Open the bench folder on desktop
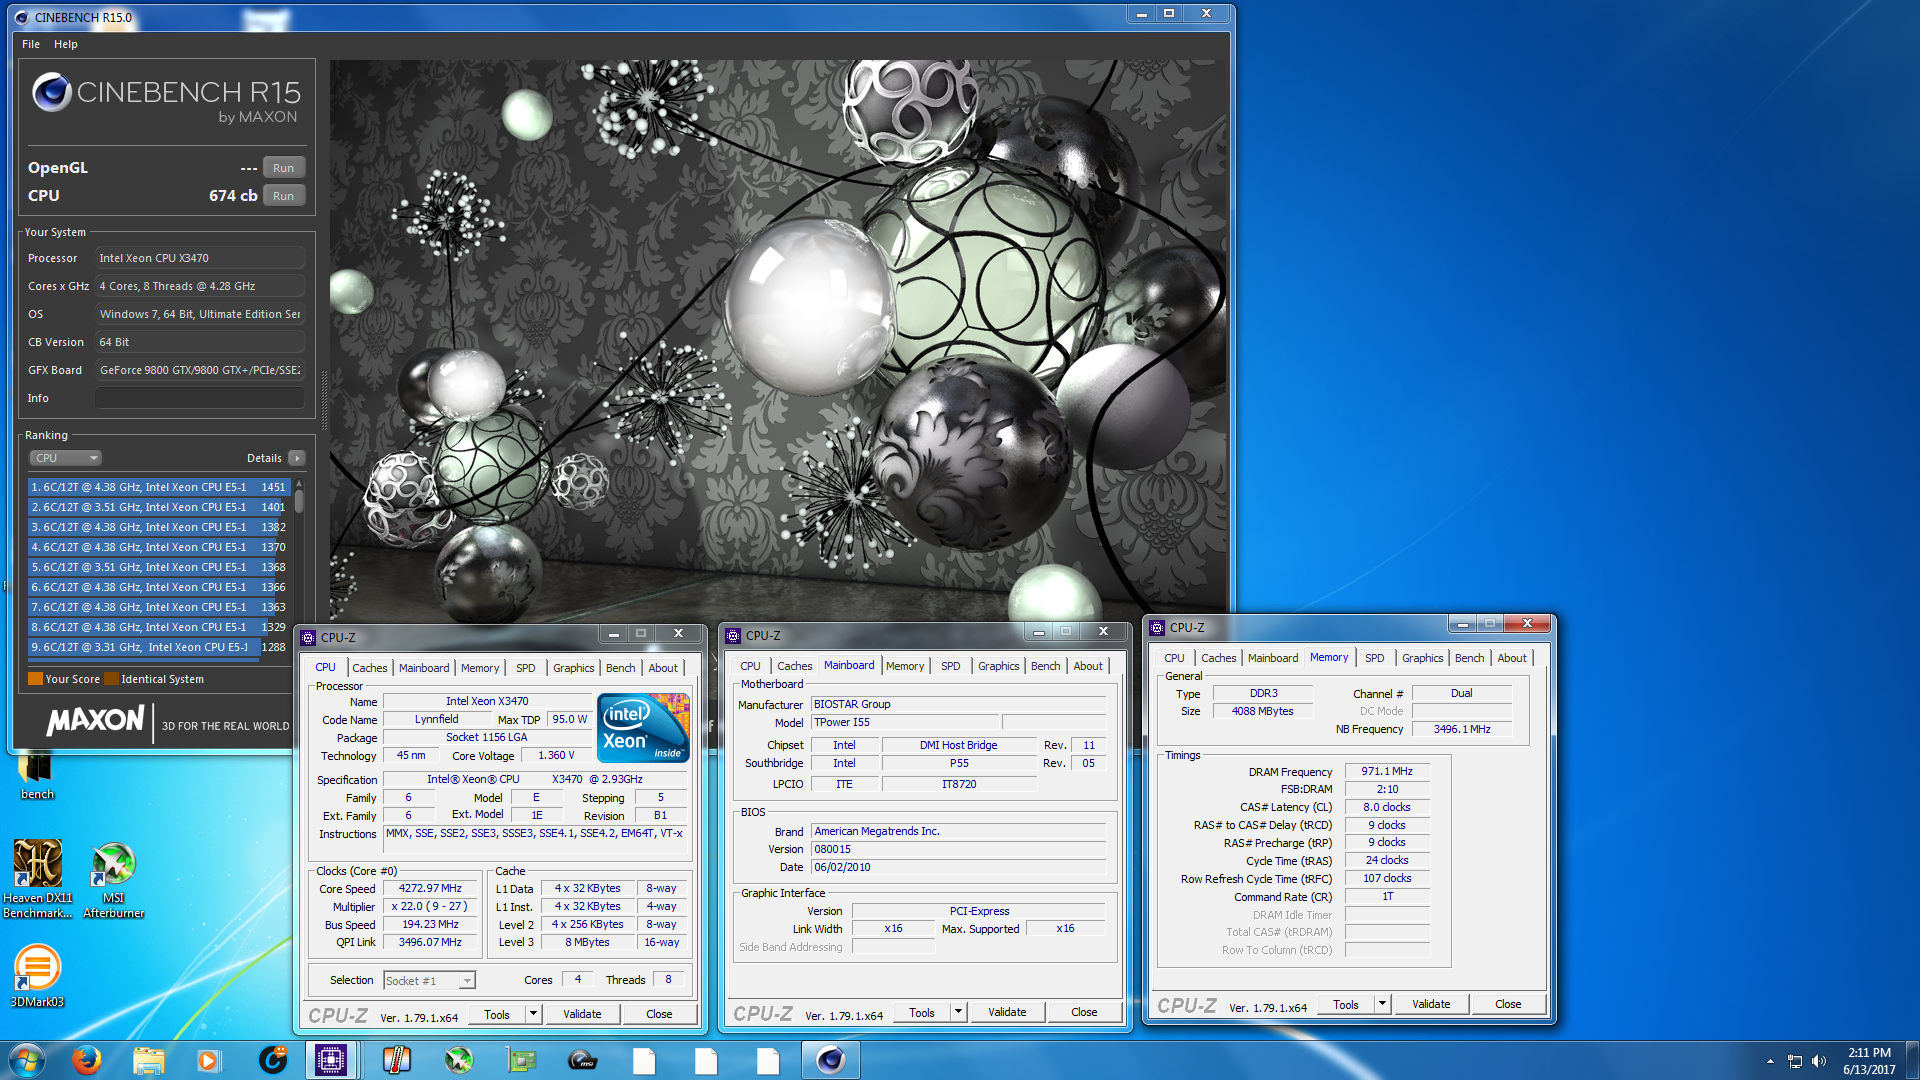This screenshot has height=1080, width=1920. 37,776
